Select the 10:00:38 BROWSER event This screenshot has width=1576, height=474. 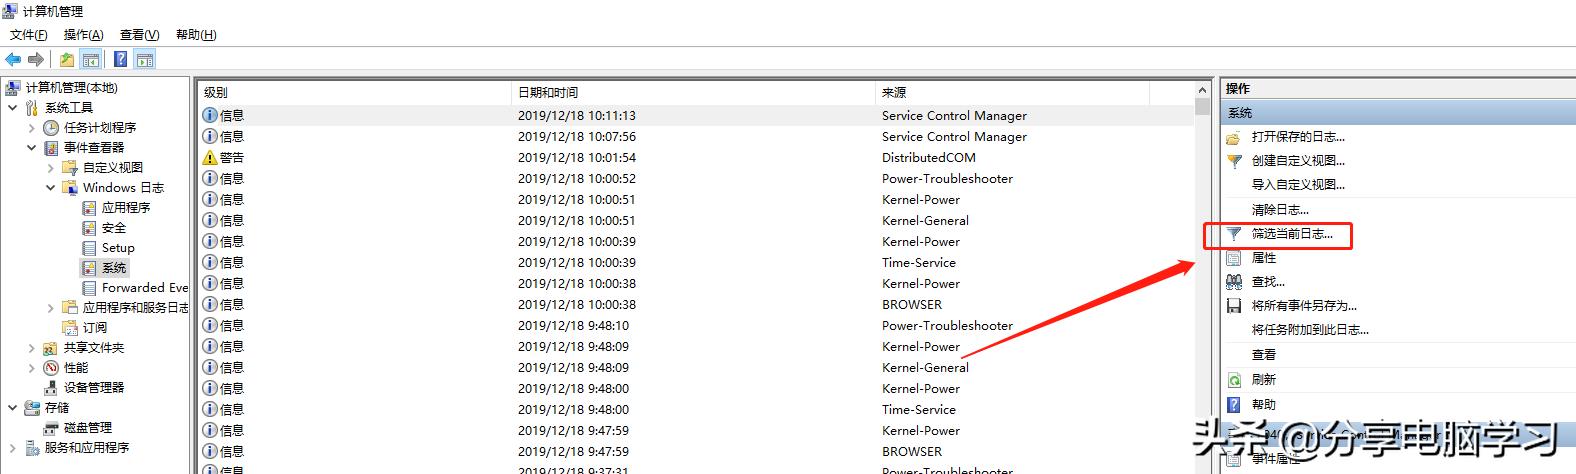pyautogui.click(x=697, y=305)
